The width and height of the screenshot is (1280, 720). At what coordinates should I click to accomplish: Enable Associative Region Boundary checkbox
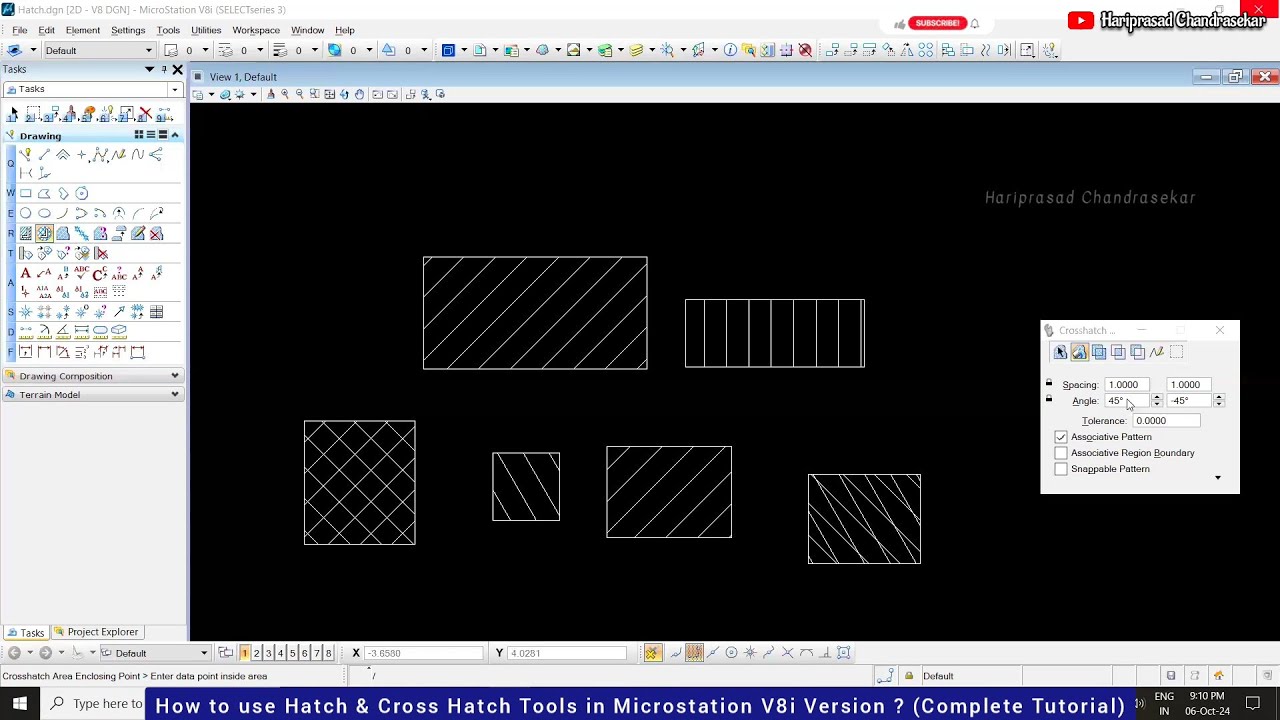(x=1061, y=453)
